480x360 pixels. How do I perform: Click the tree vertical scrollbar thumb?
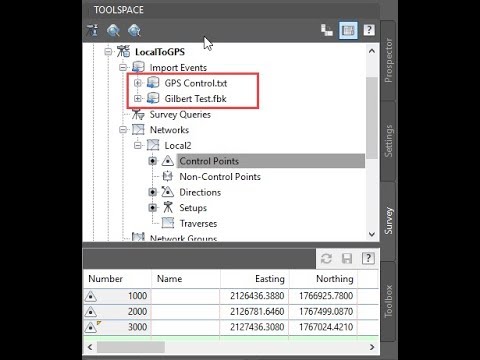pyautogui.click(x=372, y=118)
